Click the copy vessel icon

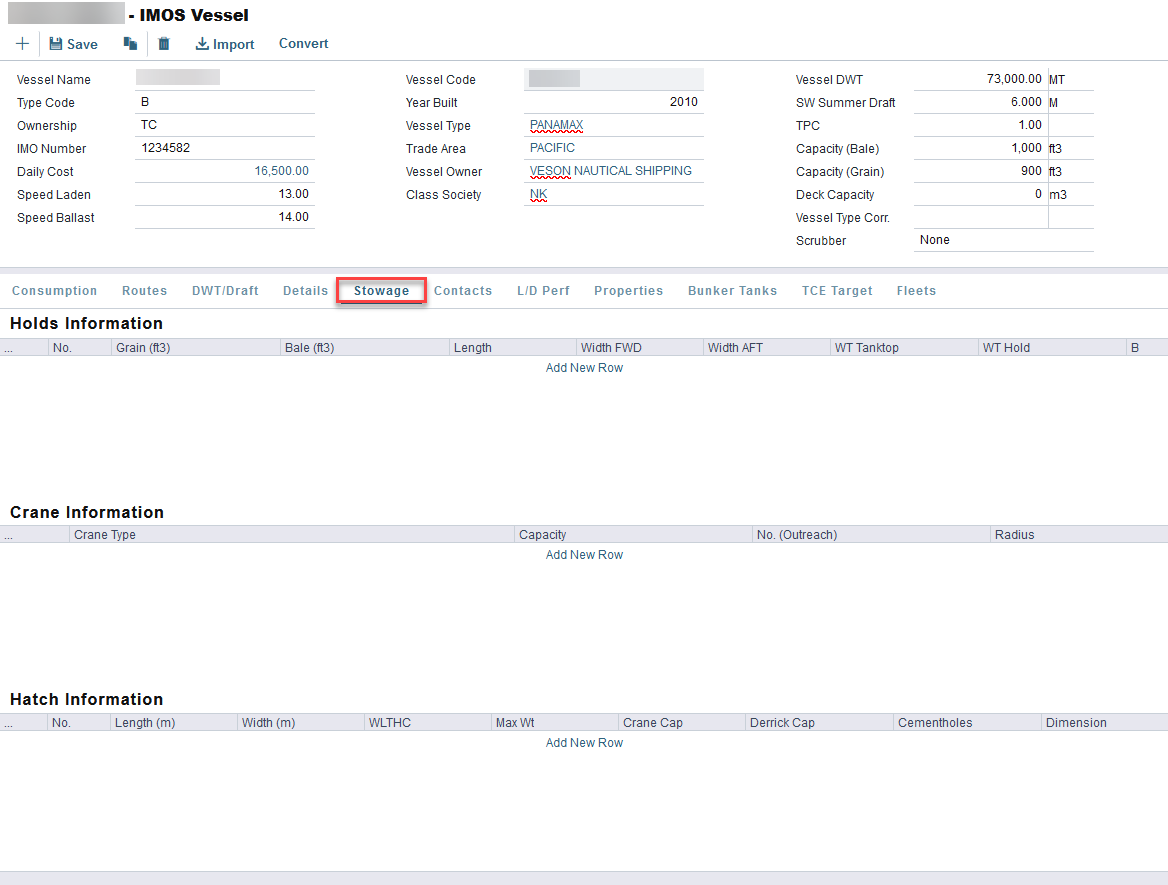130,44
